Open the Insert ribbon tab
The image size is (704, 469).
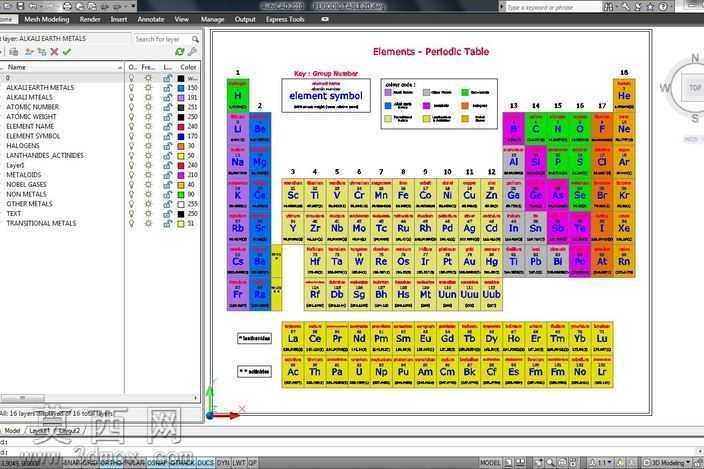tap(119, 19)
